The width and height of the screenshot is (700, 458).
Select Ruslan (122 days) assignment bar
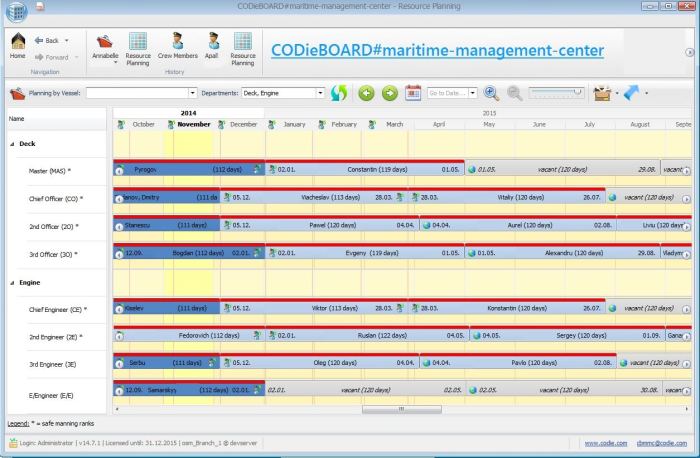367,335
